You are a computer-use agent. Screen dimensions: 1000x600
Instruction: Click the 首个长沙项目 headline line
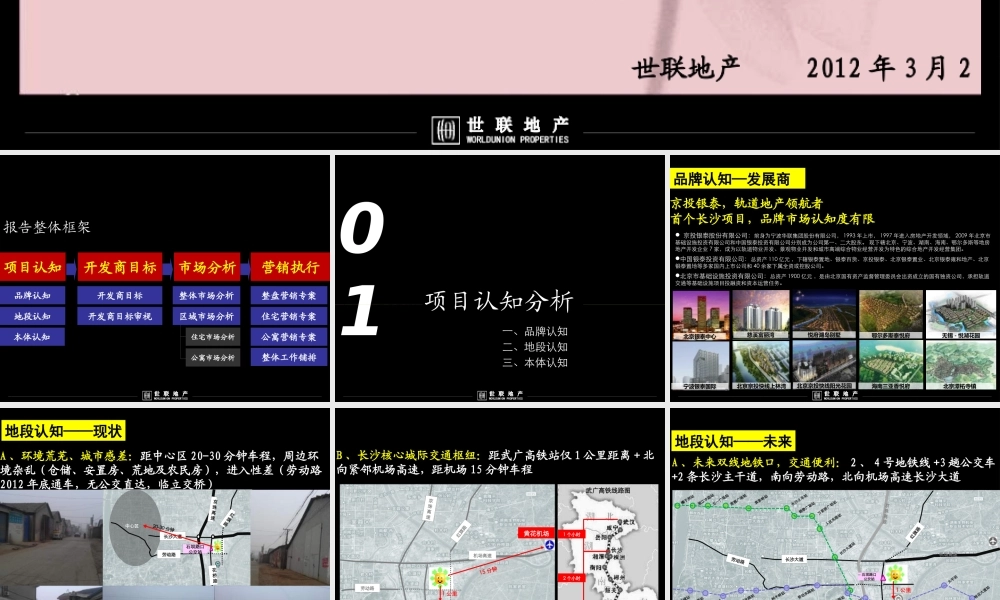[x=772, y=219]
